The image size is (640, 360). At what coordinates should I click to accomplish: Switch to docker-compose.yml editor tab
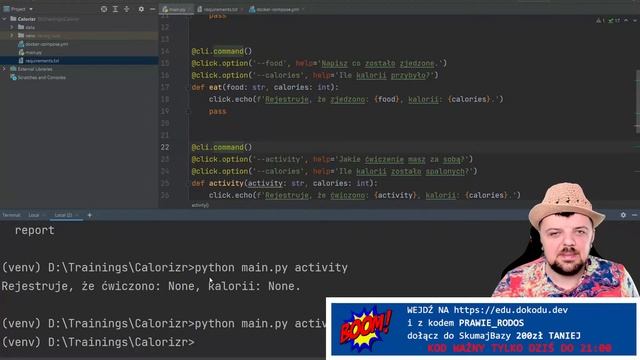278,9
